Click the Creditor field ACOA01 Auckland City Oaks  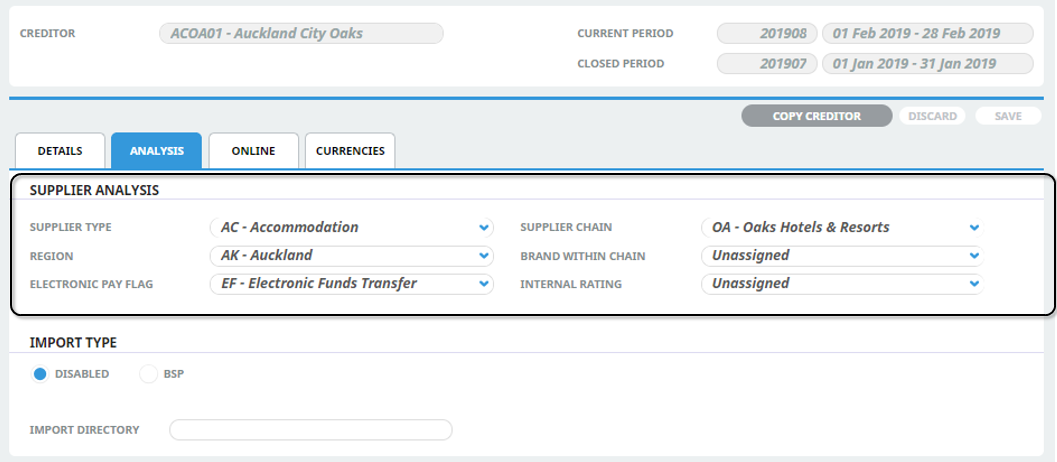pos(300,33)
